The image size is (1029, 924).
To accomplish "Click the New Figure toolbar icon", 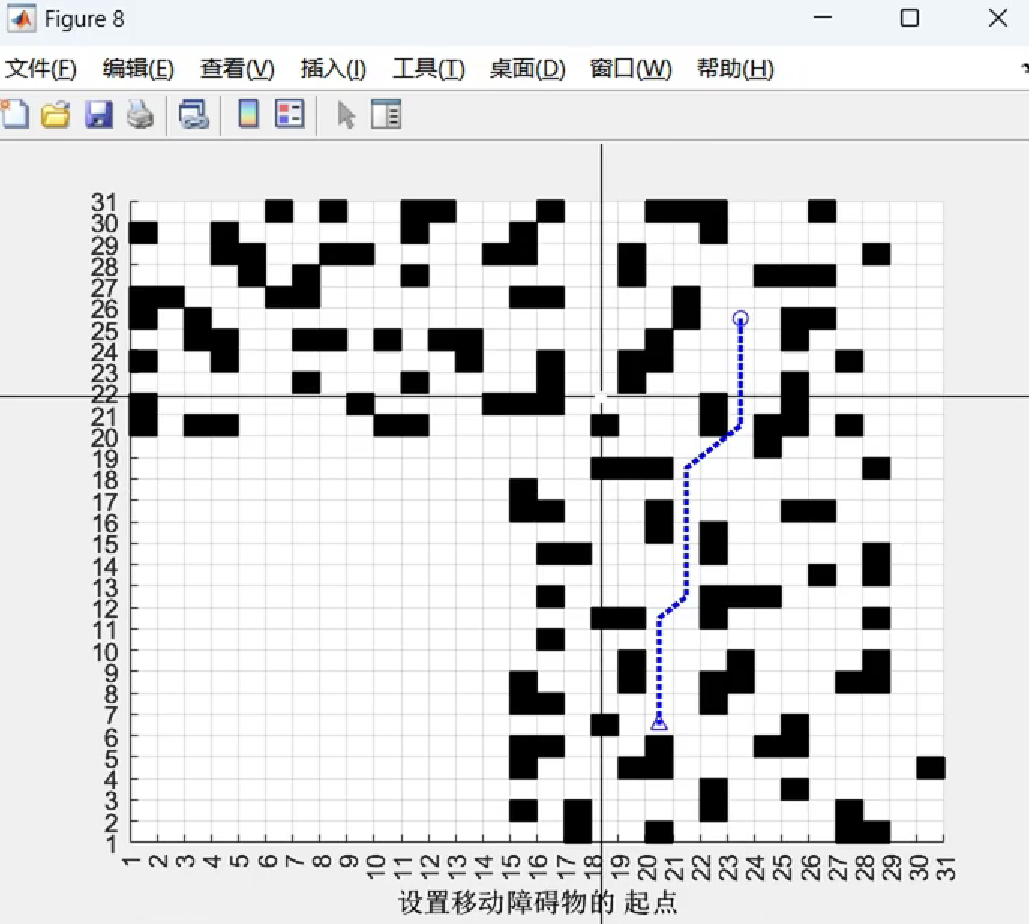I will point(14,114).
